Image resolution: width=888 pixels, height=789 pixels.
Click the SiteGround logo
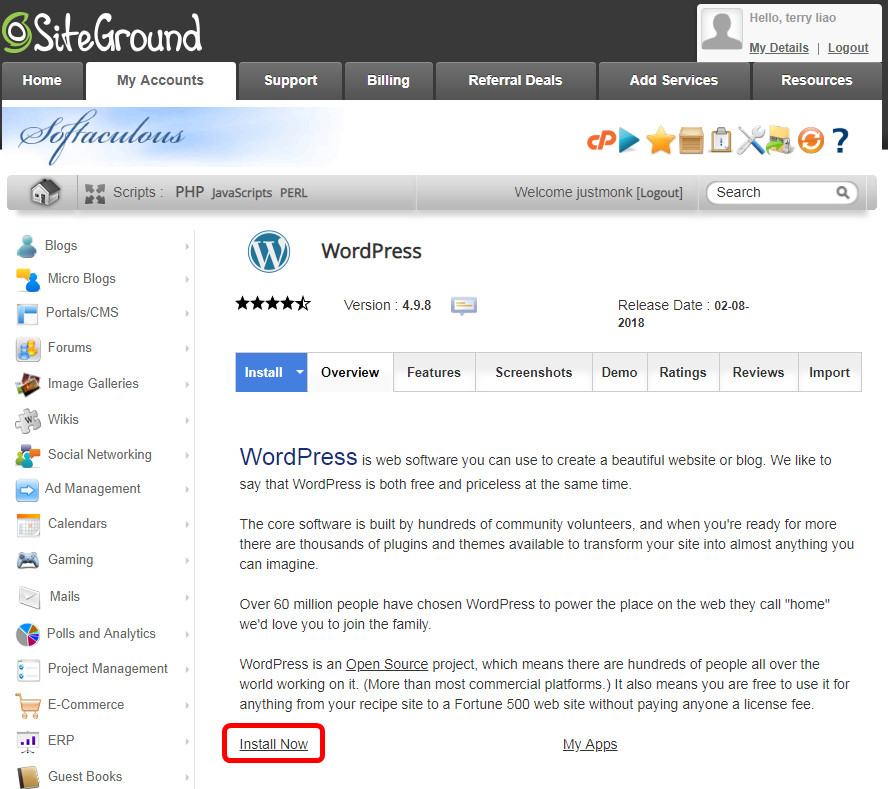[102, 32]
